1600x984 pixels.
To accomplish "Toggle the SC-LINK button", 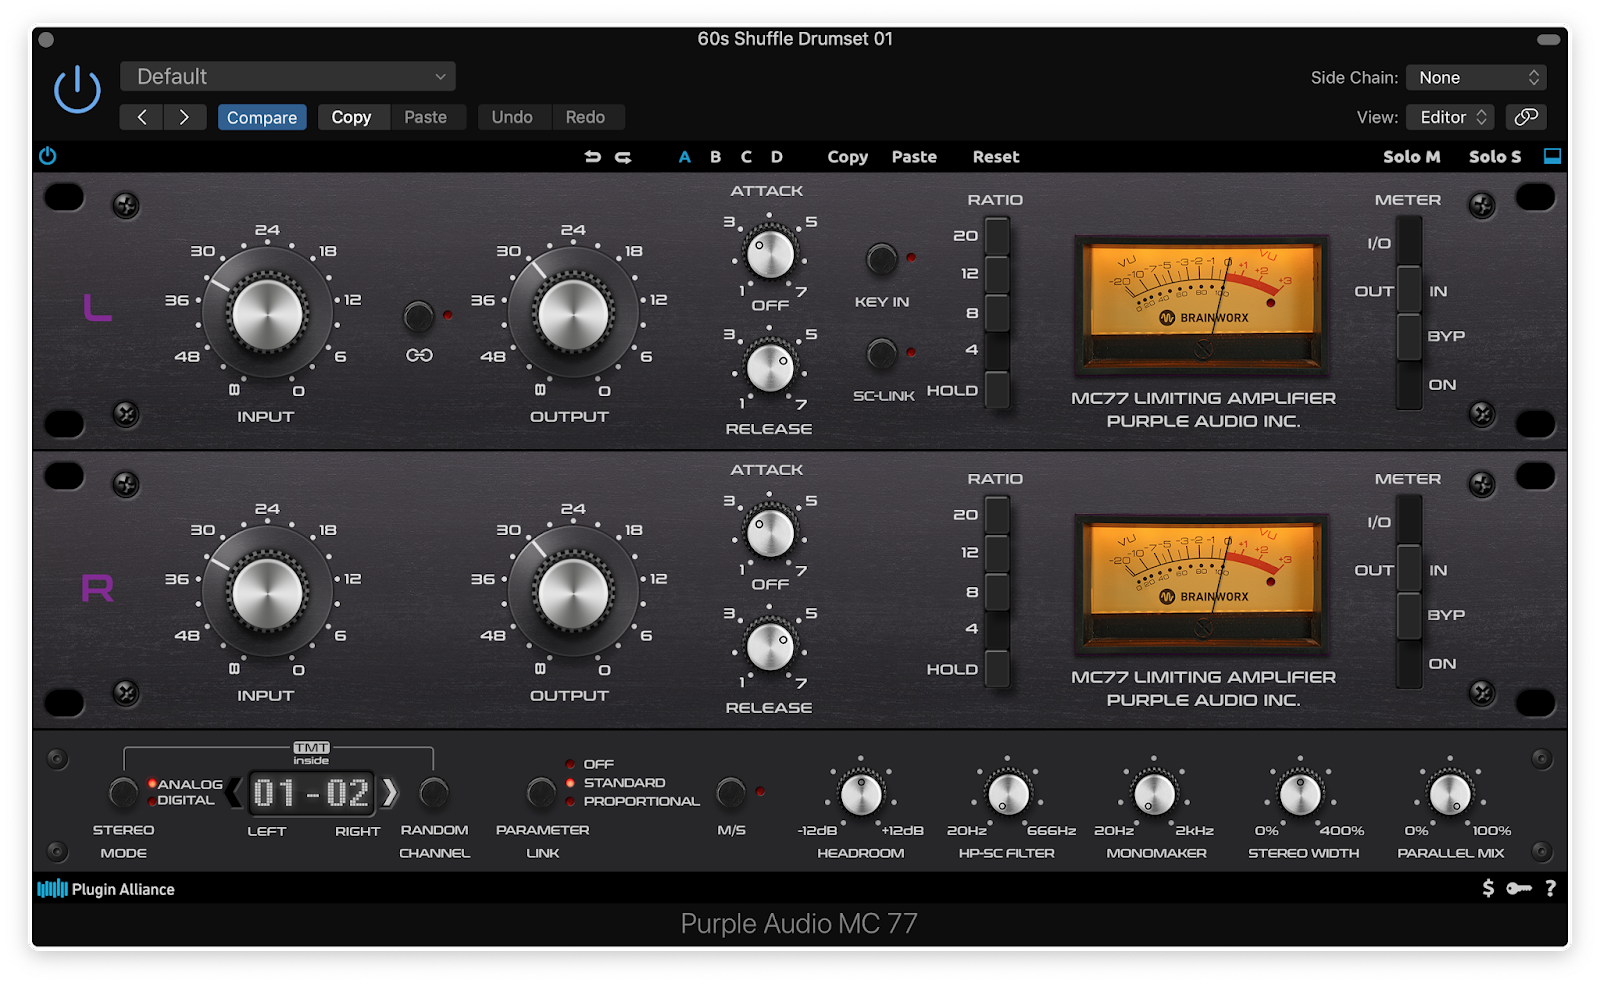I will pos(881,353).
